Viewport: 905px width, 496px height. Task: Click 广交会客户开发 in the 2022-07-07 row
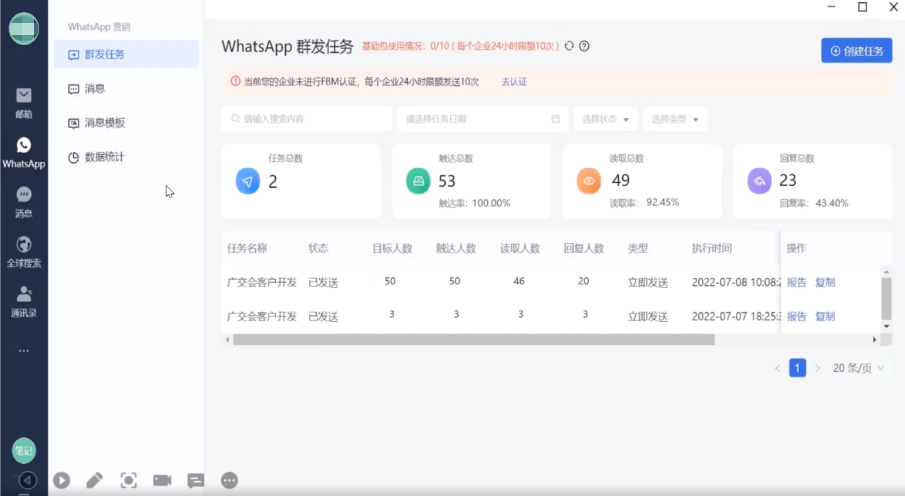261,316
